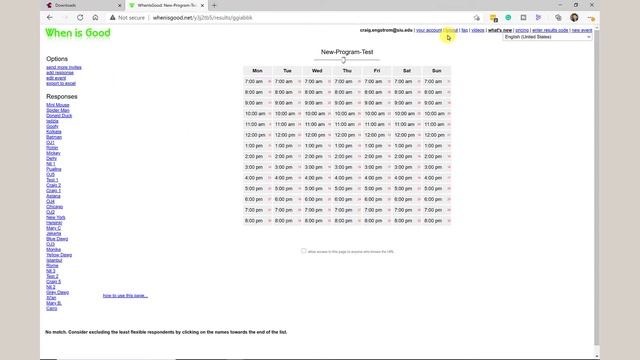
Task: Select respondent Cairo
Action: 51,309
